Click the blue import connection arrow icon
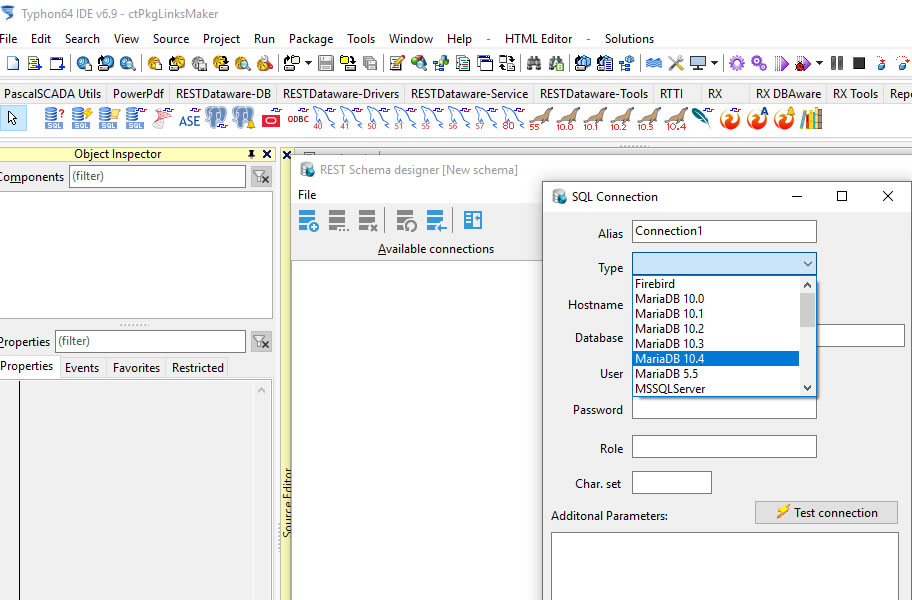 tap(436, 220)
